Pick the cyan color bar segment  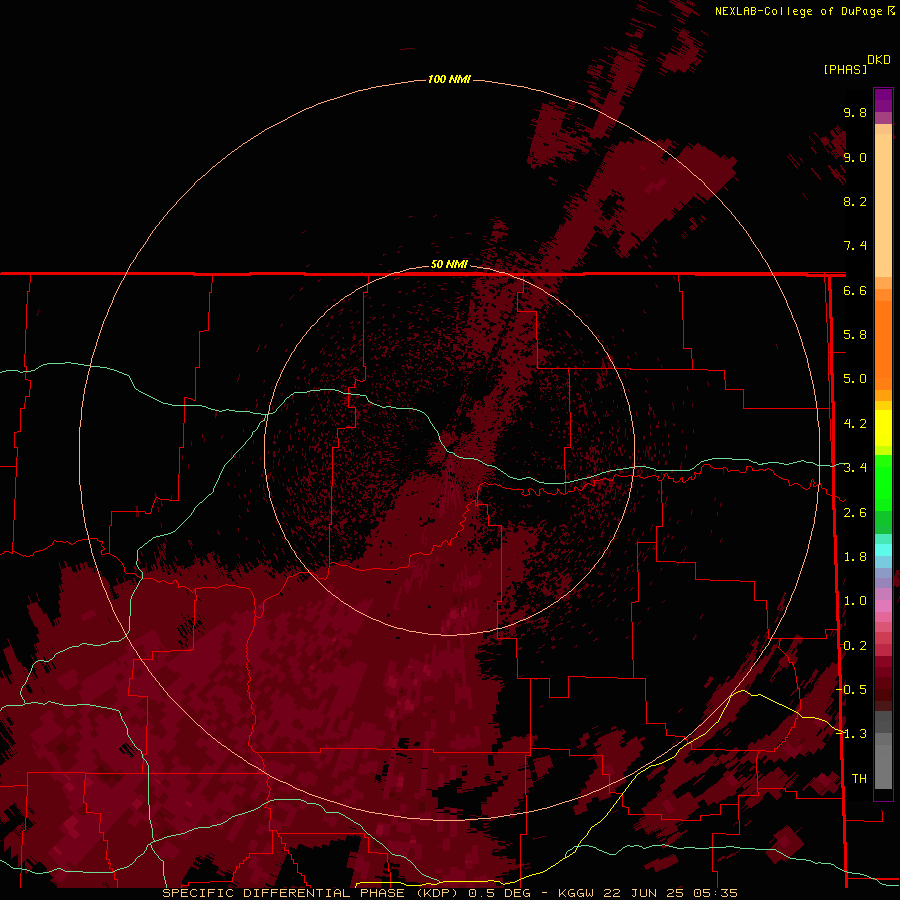[883, 550]
